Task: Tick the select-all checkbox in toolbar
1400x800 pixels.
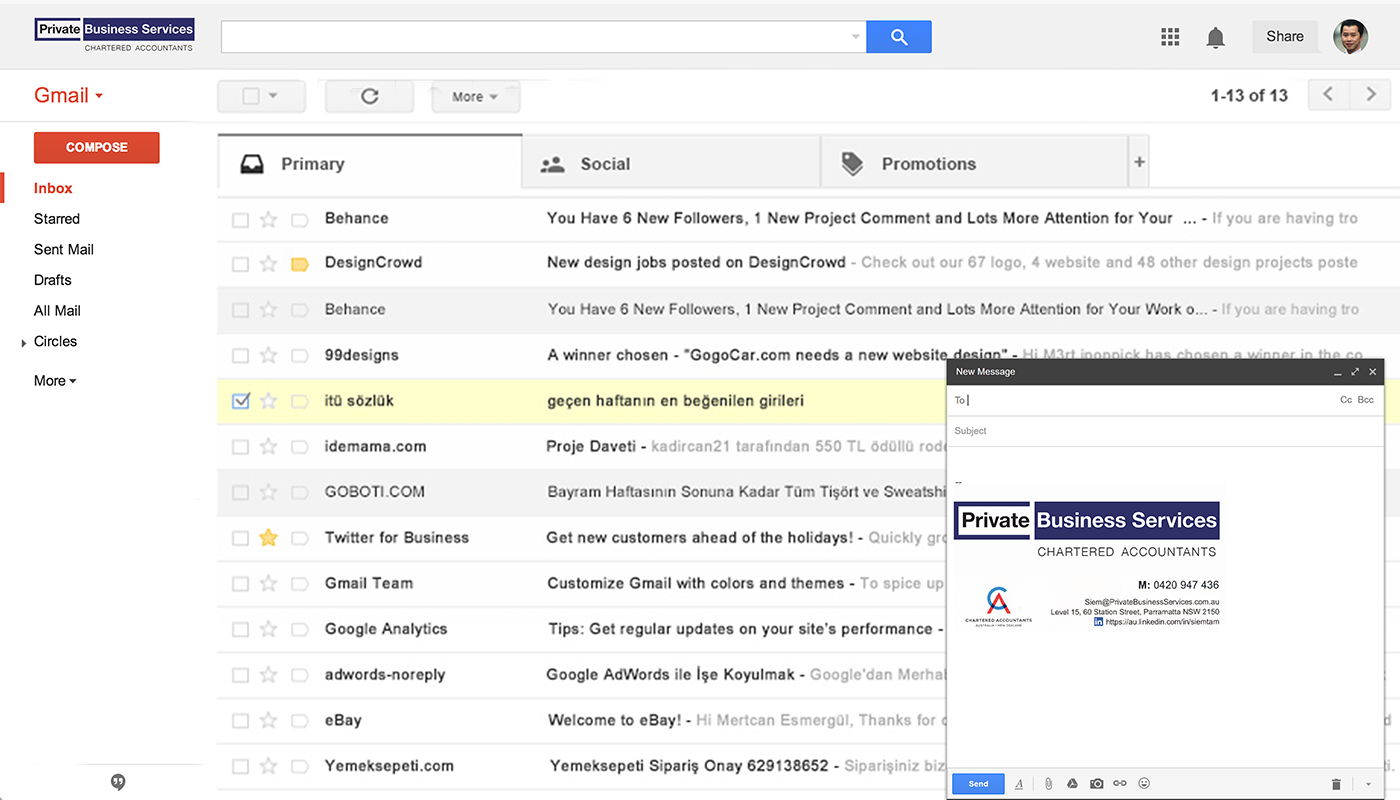Action: click(x=251, y=96)
